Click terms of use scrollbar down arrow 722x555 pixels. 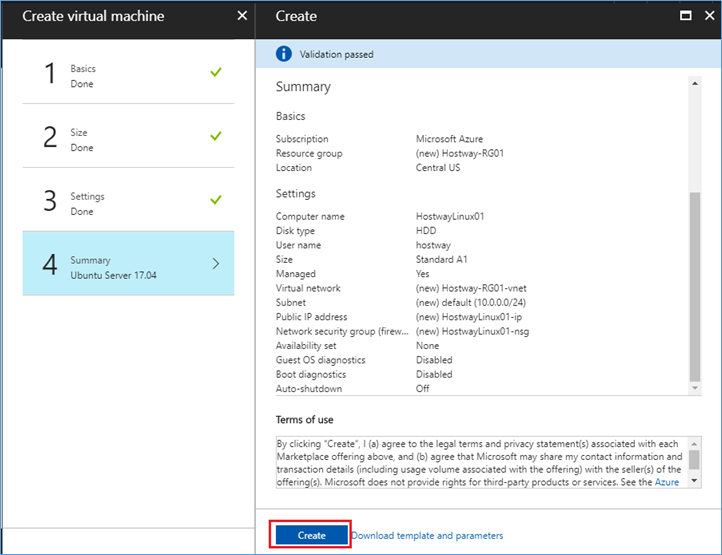[694, 481]
